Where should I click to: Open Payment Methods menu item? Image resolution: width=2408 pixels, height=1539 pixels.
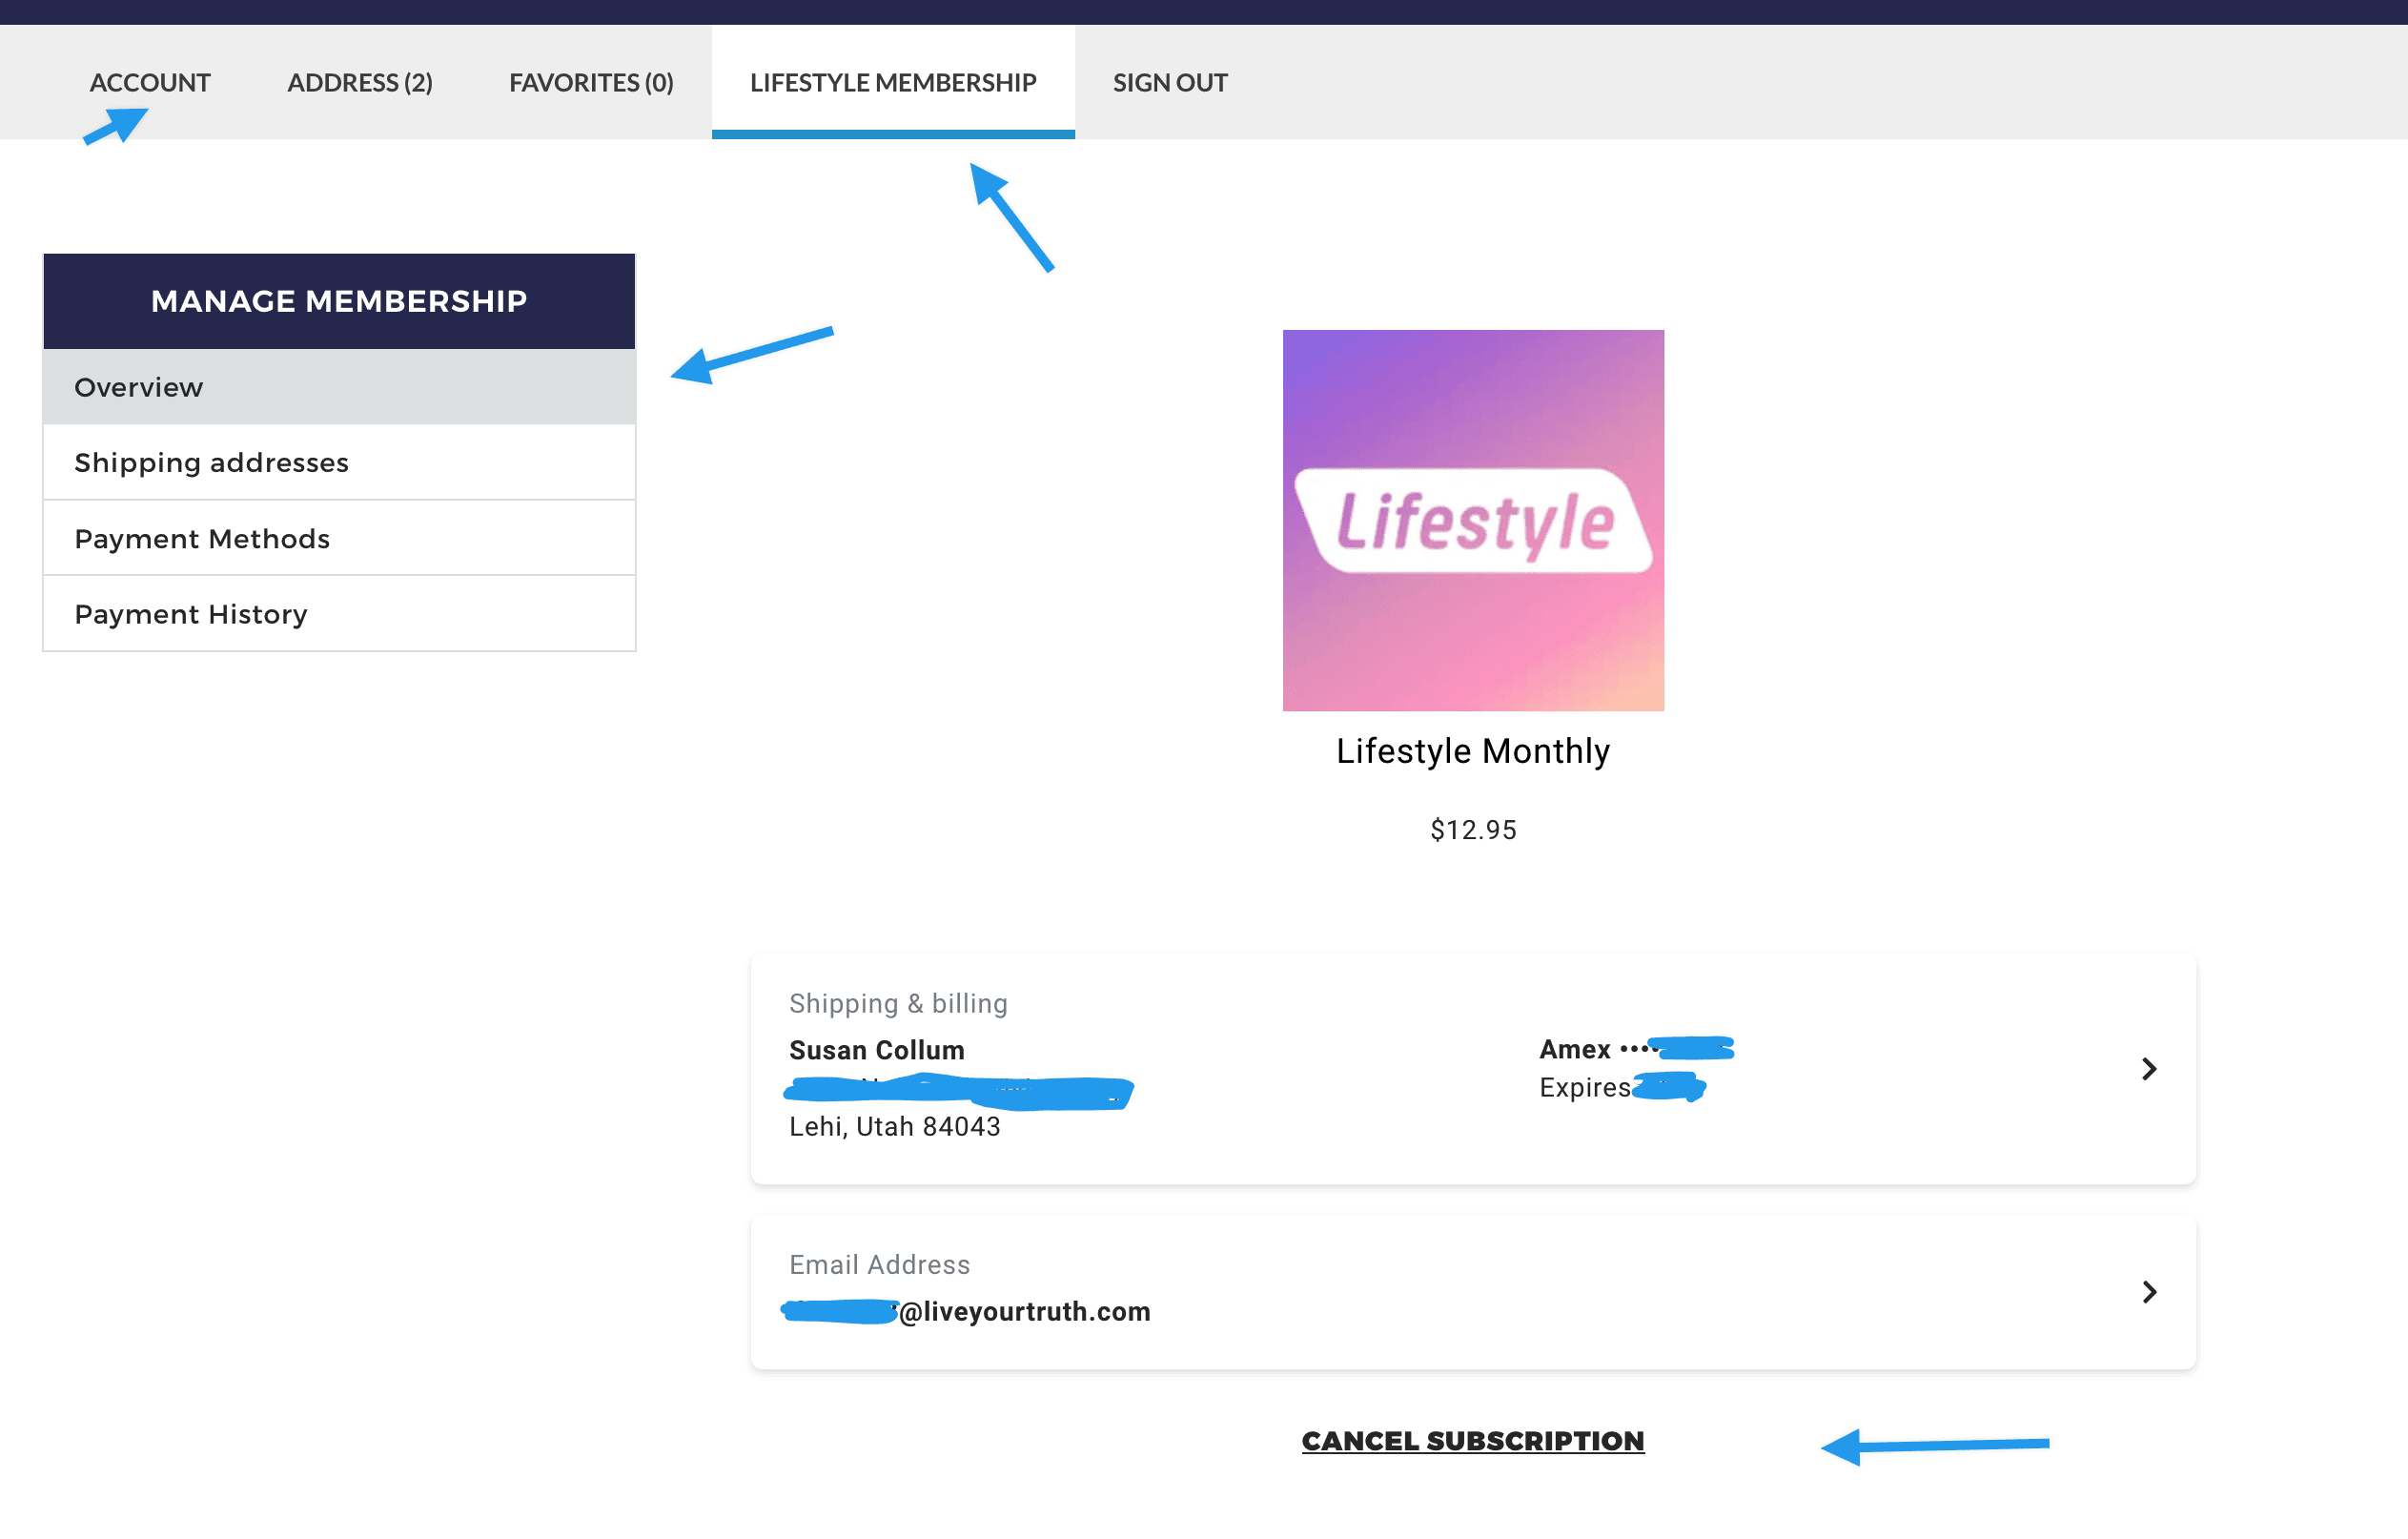[x=339, y=538]
